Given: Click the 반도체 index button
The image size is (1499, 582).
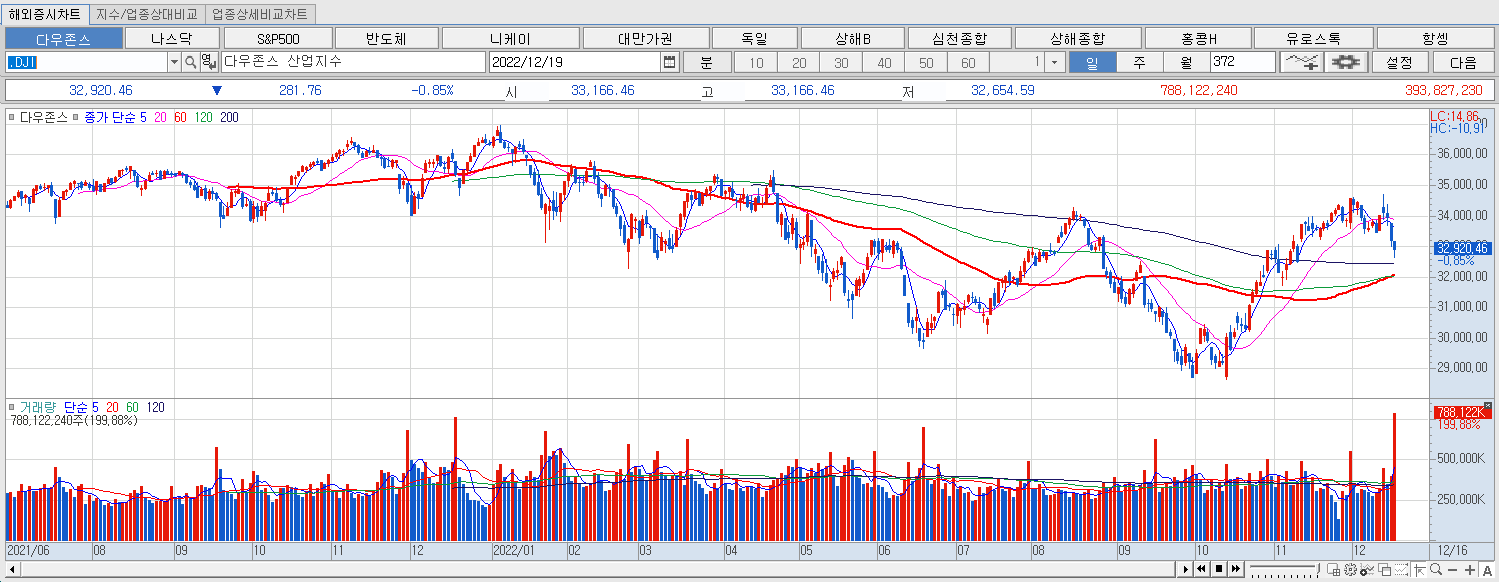Looking at the screenshot, I should [387, 38].
